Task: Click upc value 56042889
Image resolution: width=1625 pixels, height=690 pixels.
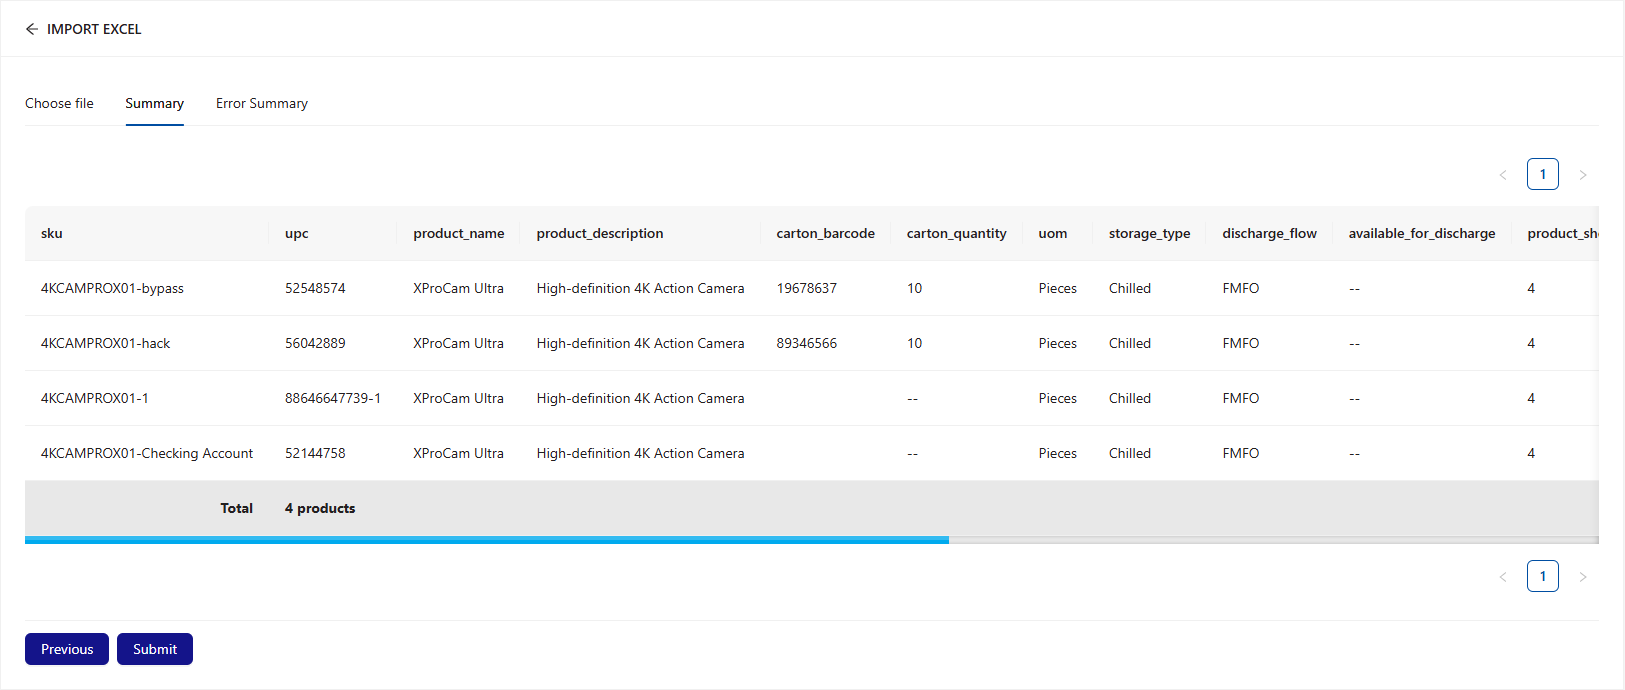Action: tap(315, 343)
